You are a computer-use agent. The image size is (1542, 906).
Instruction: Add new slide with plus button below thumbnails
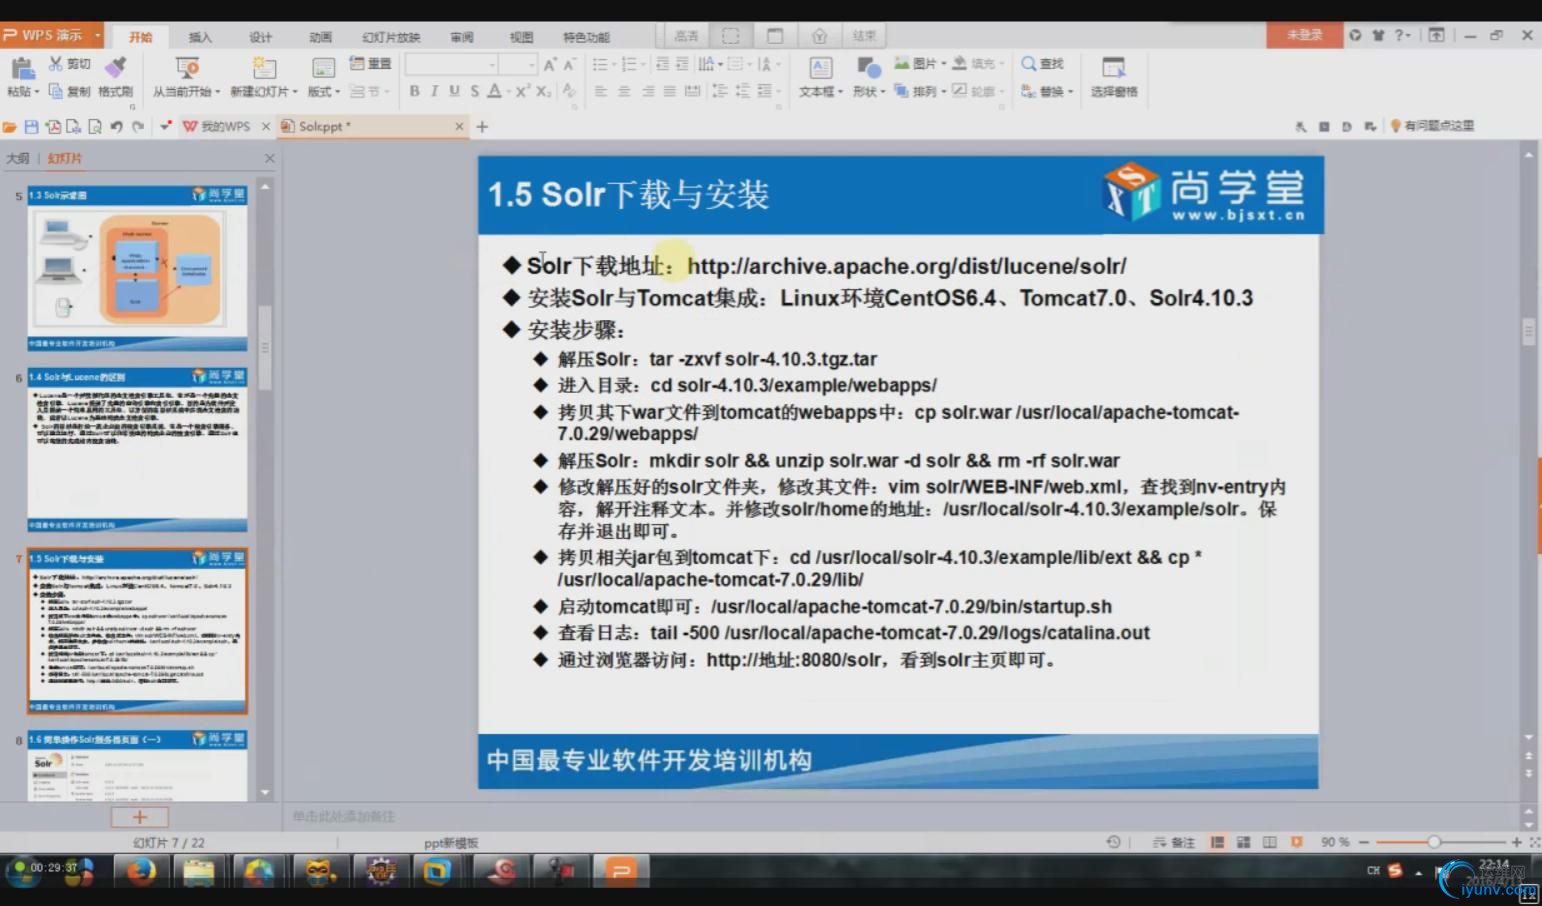coord(139,817)
